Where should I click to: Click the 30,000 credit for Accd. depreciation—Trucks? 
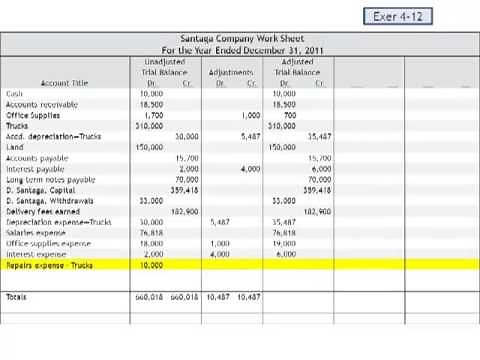click(187, 137)
